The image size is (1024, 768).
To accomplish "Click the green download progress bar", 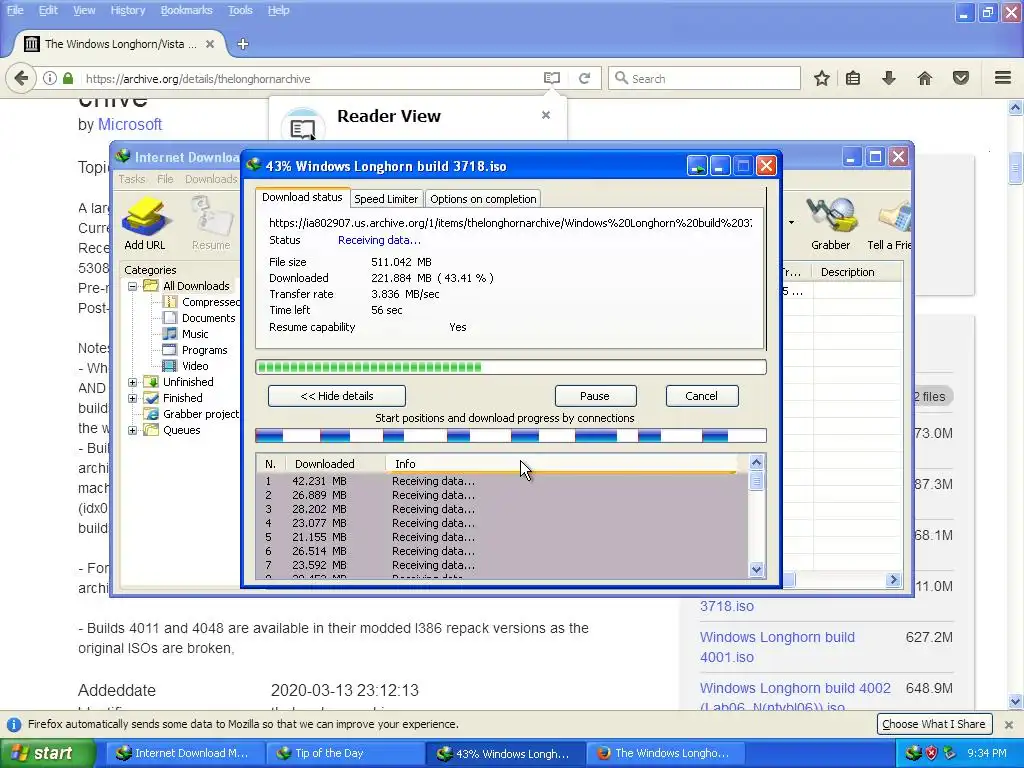I will point(511,367).
